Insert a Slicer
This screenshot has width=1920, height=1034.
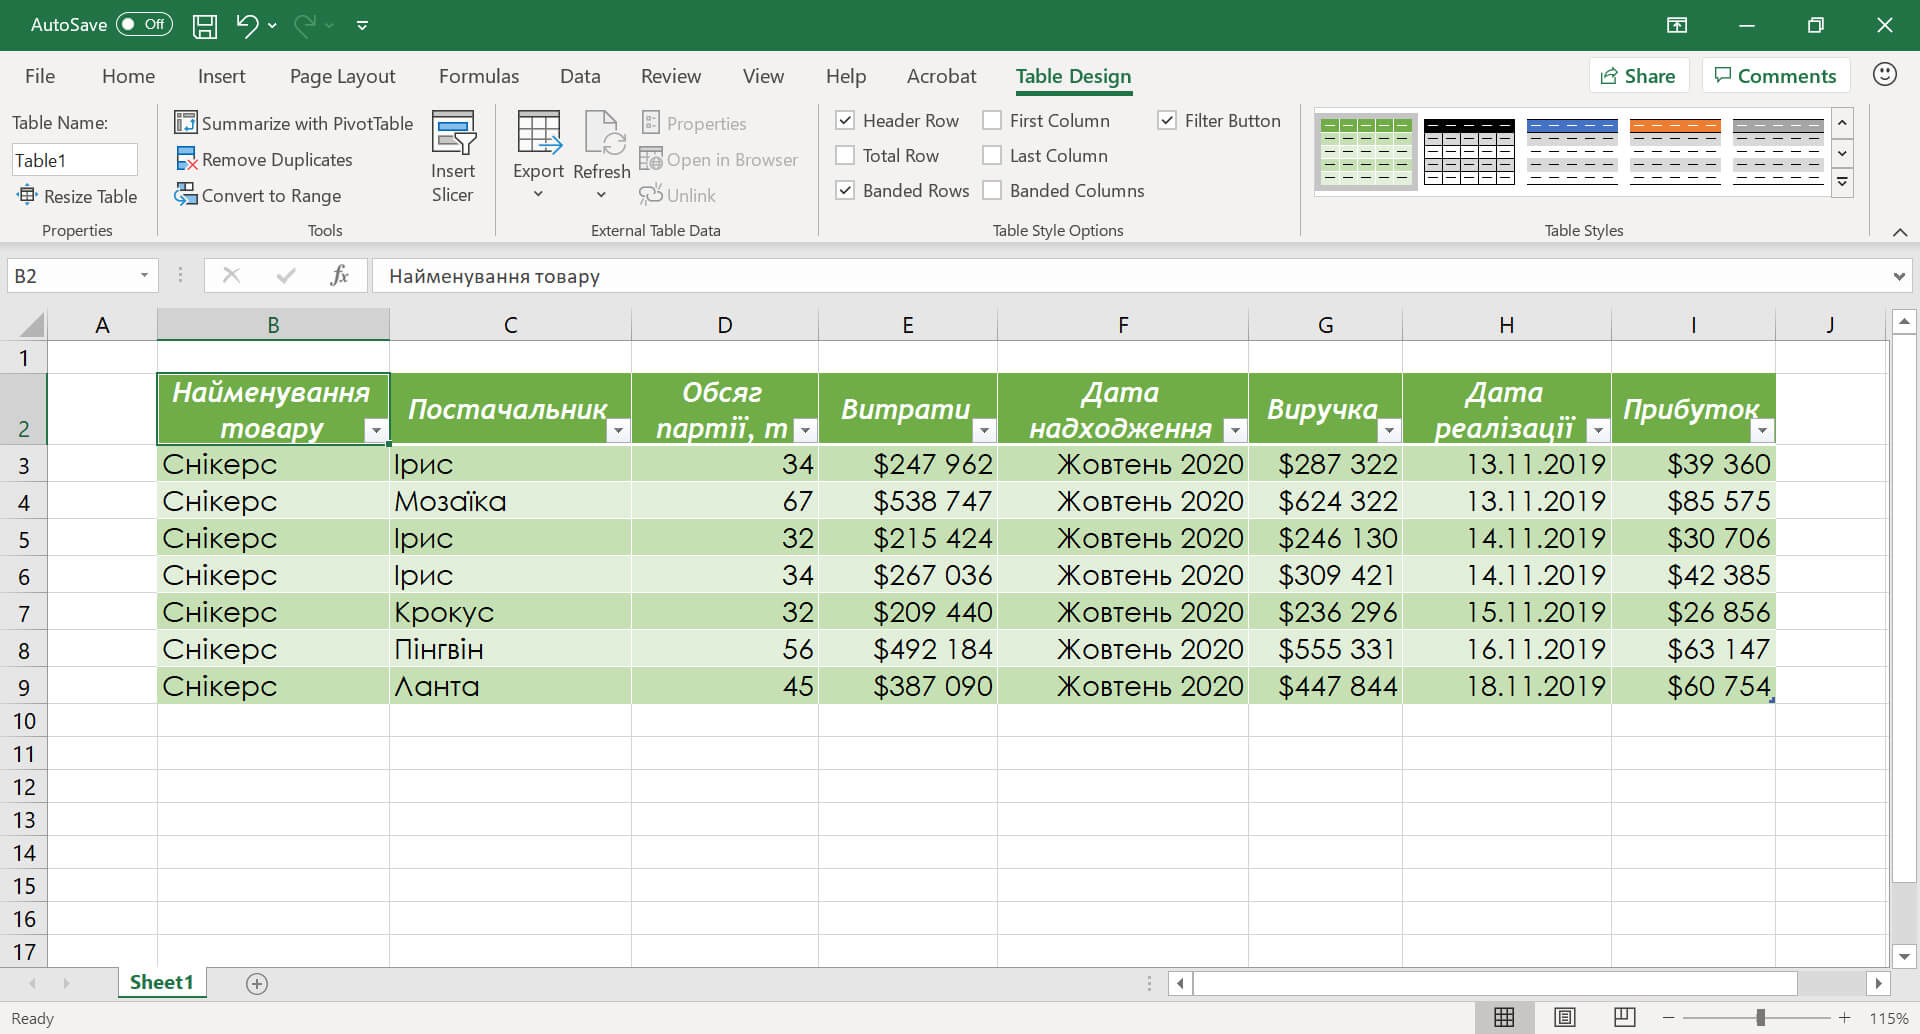(454, 152)
